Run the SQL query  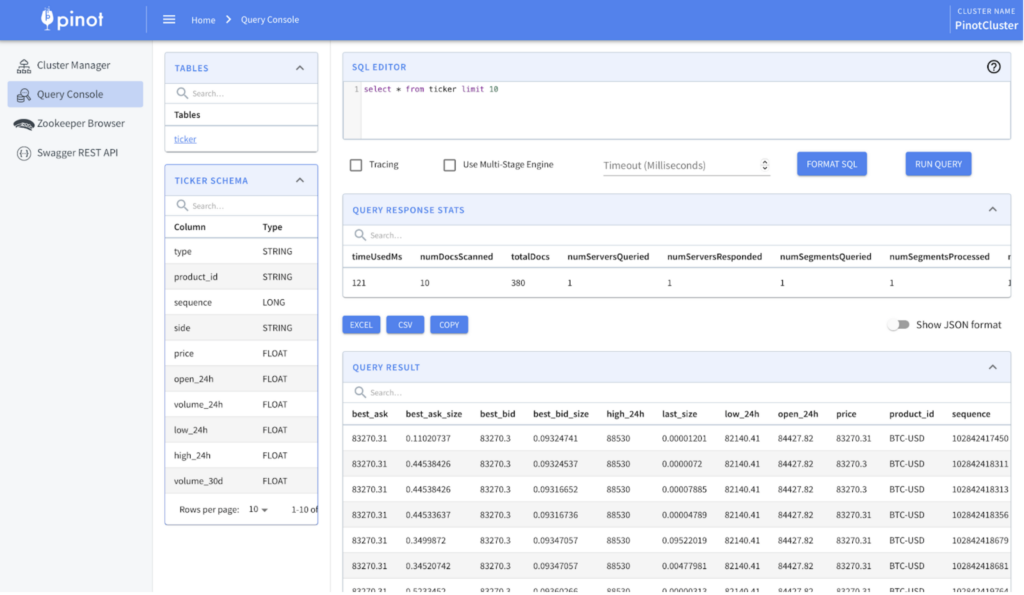[937, 164]
